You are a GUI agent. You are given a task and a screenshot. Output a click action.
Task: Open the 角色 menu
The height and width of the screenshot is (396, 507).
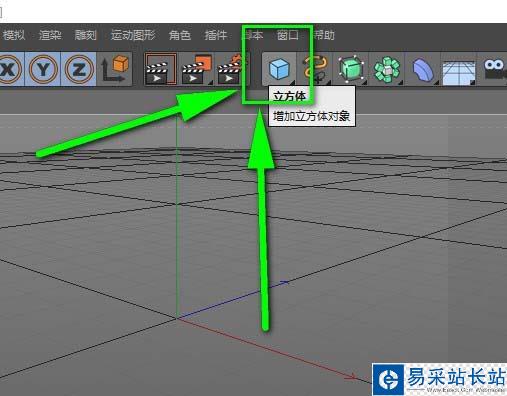180,35
